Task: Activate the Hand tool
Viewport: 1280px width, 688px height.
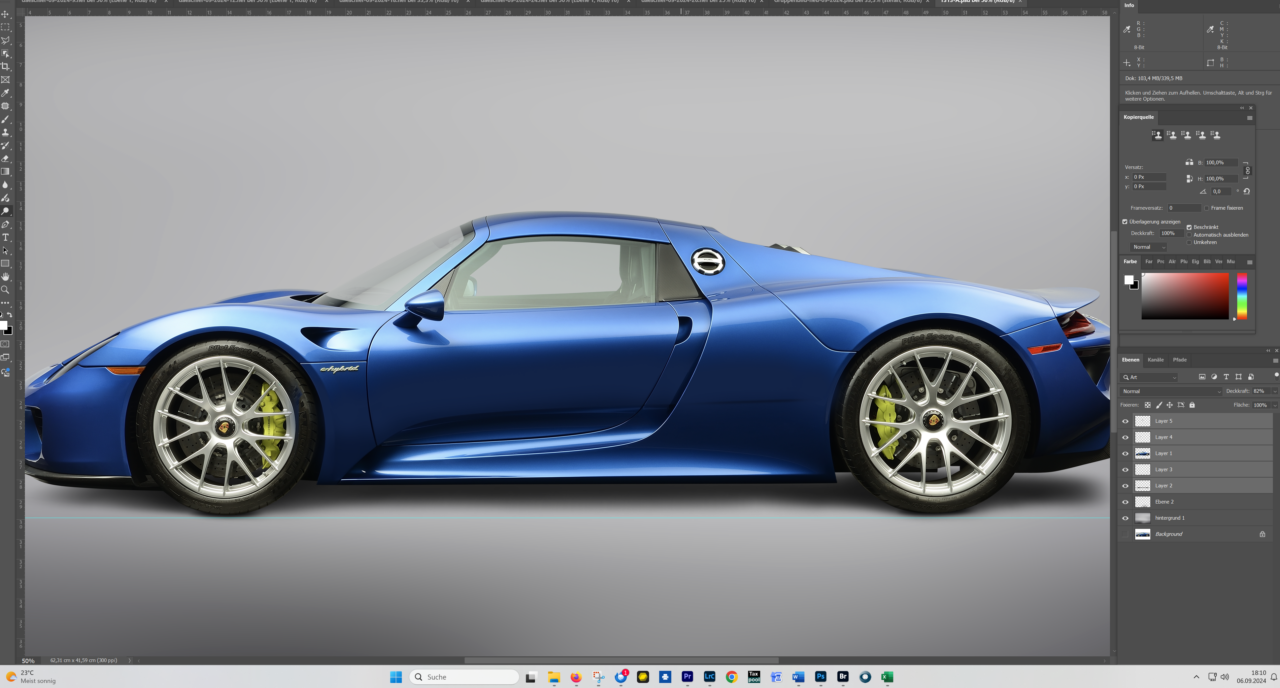Action: point(5,277)
